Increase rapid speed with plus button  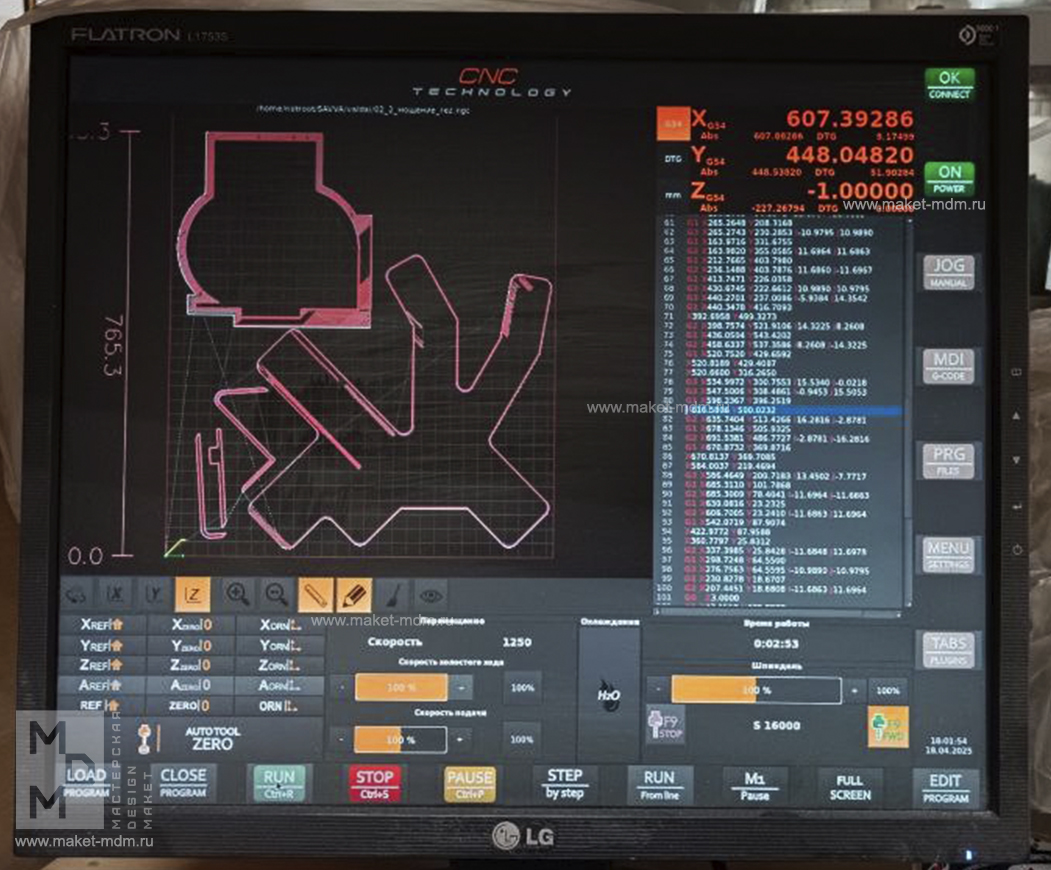[461, 687]
